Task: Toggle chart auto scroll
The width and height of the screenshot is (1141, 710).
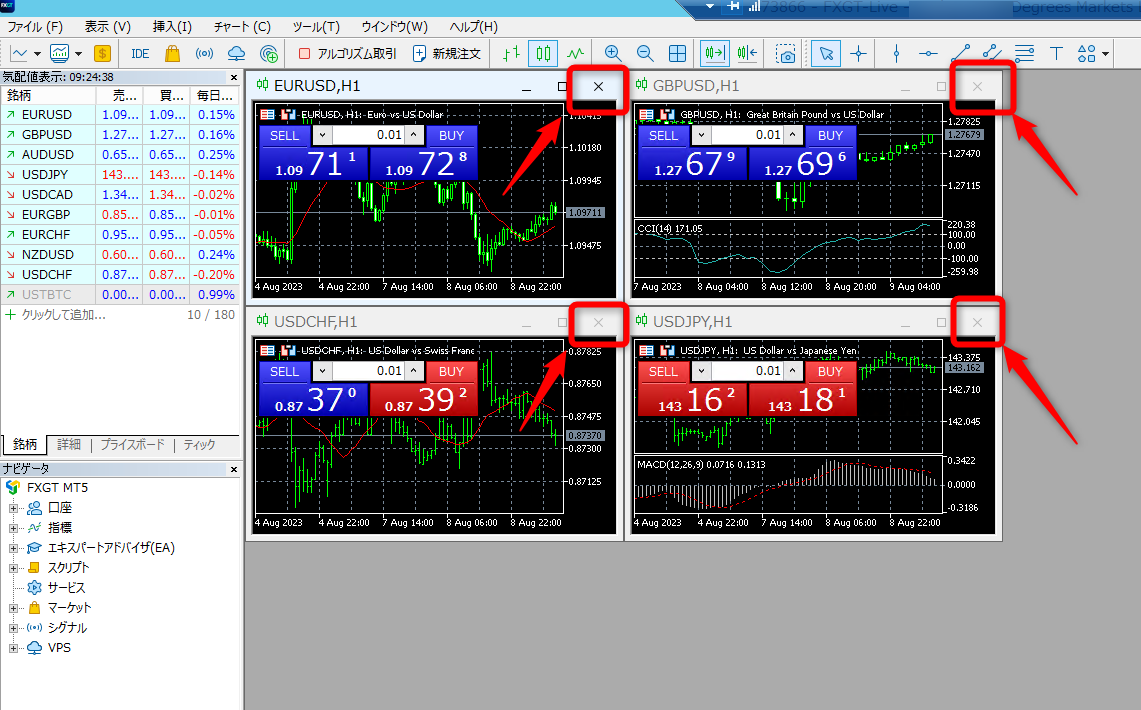Action: pos(715,54)
